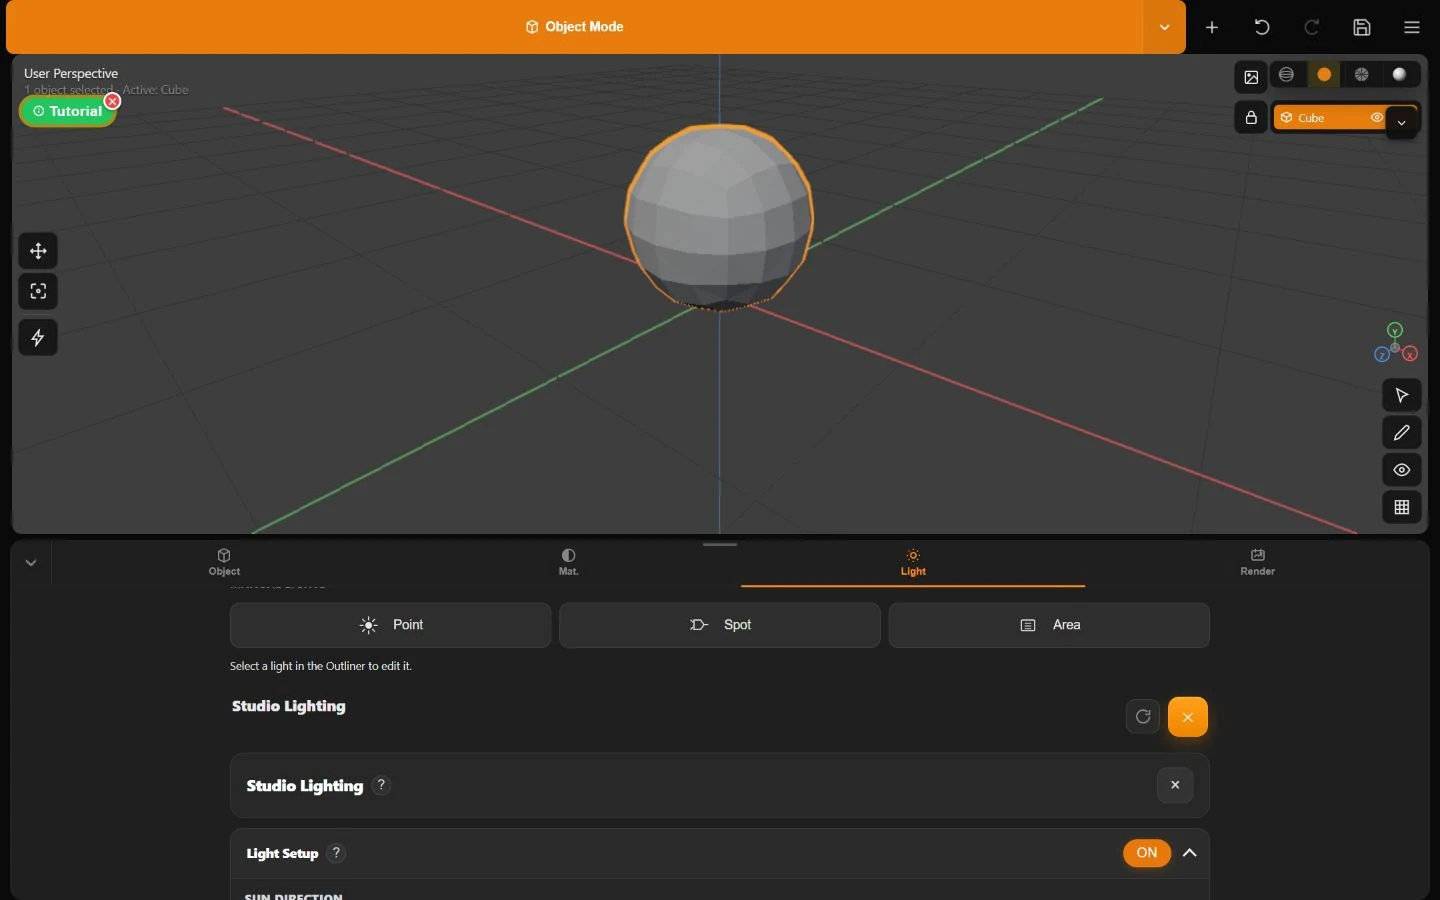Click the sphere mesh in viewport

[719, 217]
